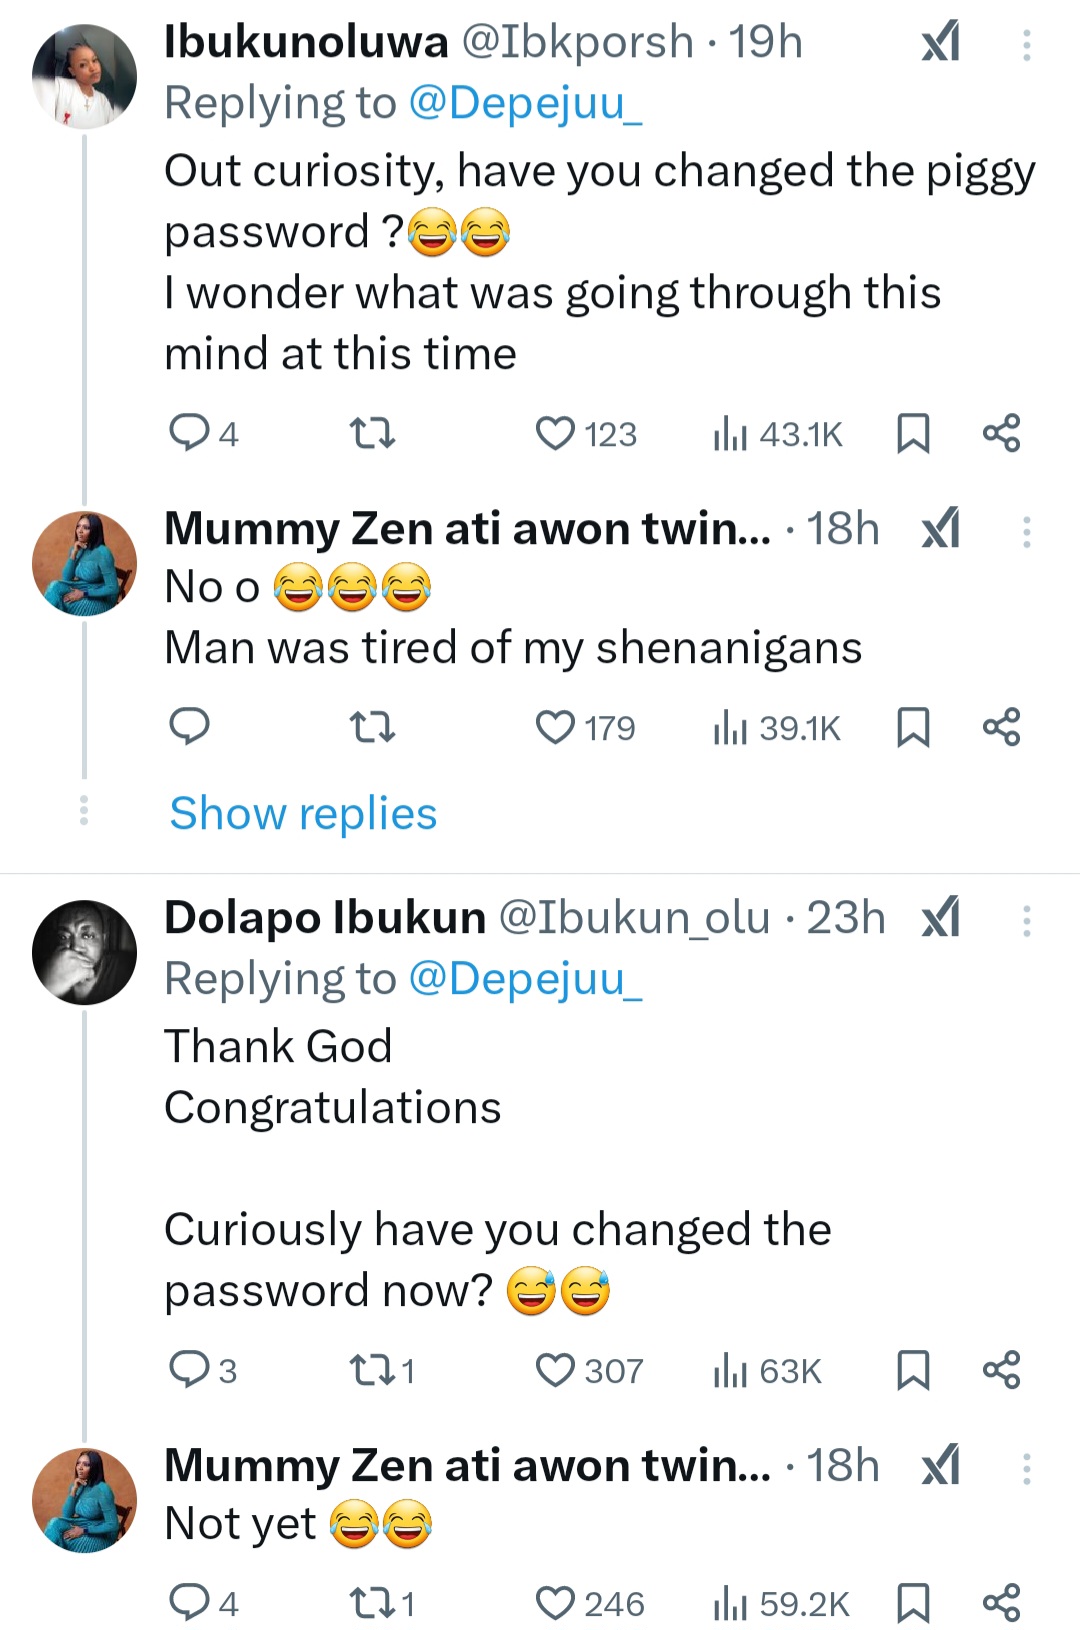Open @Ibkporsh profile handle

click(x=577, y=43)
